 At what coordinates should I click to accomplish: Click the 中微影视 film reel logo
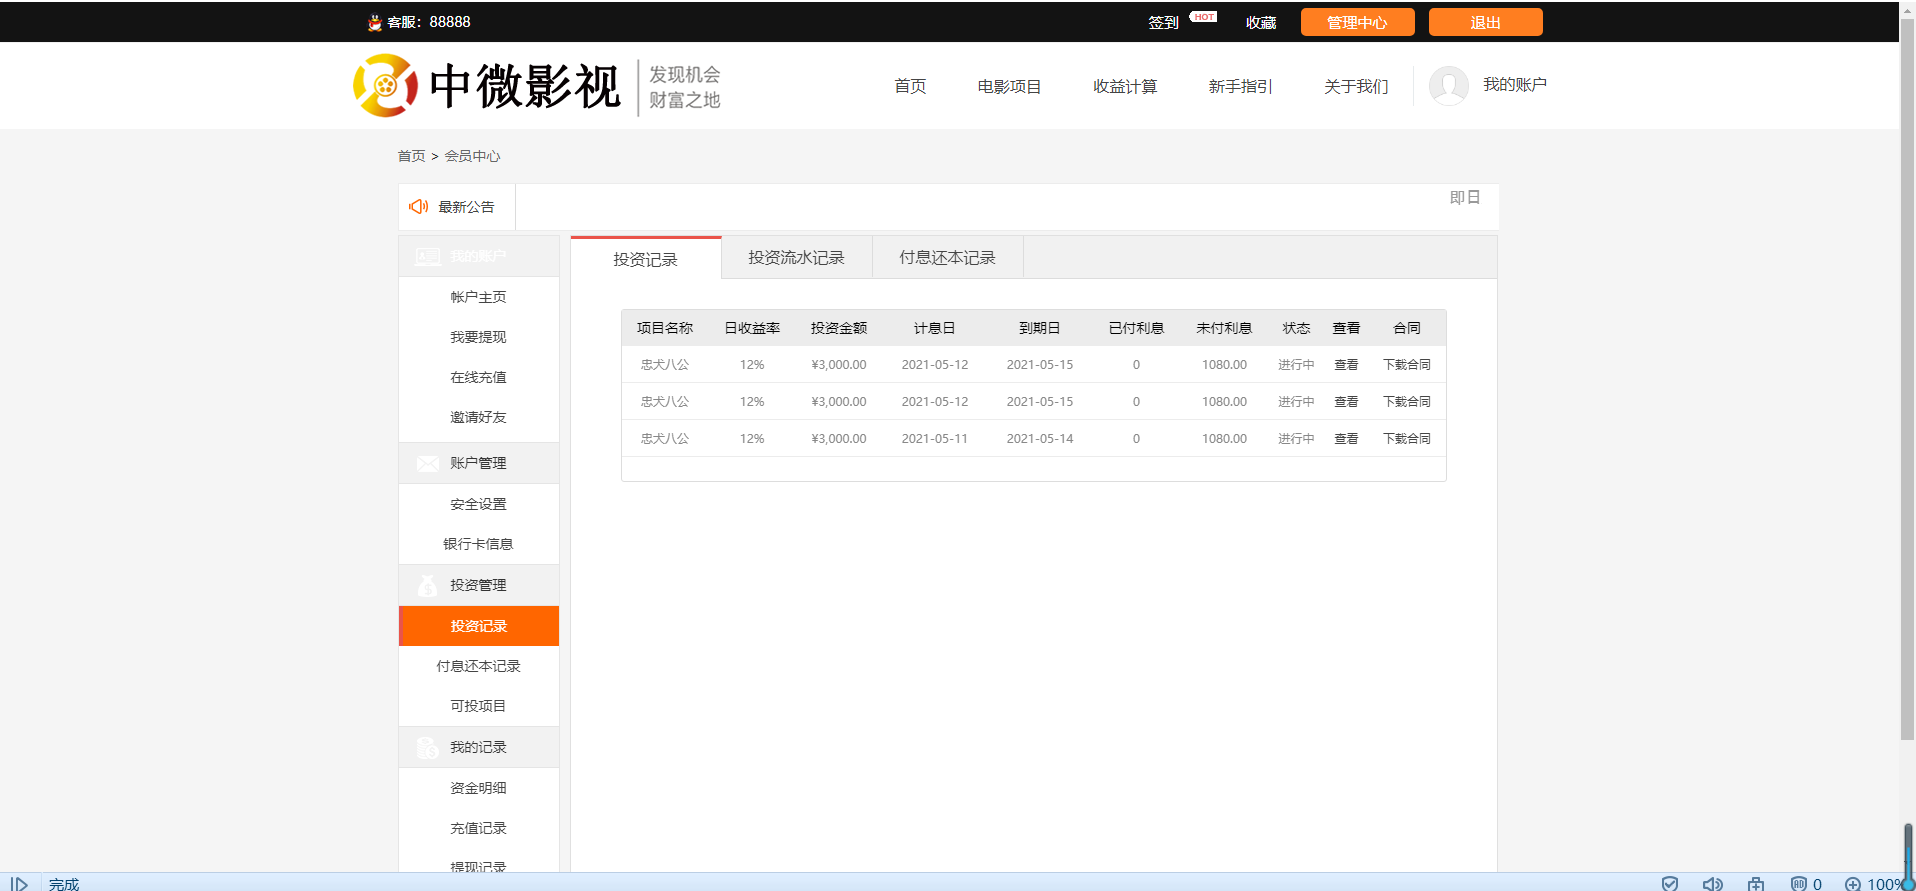[385, 85]
